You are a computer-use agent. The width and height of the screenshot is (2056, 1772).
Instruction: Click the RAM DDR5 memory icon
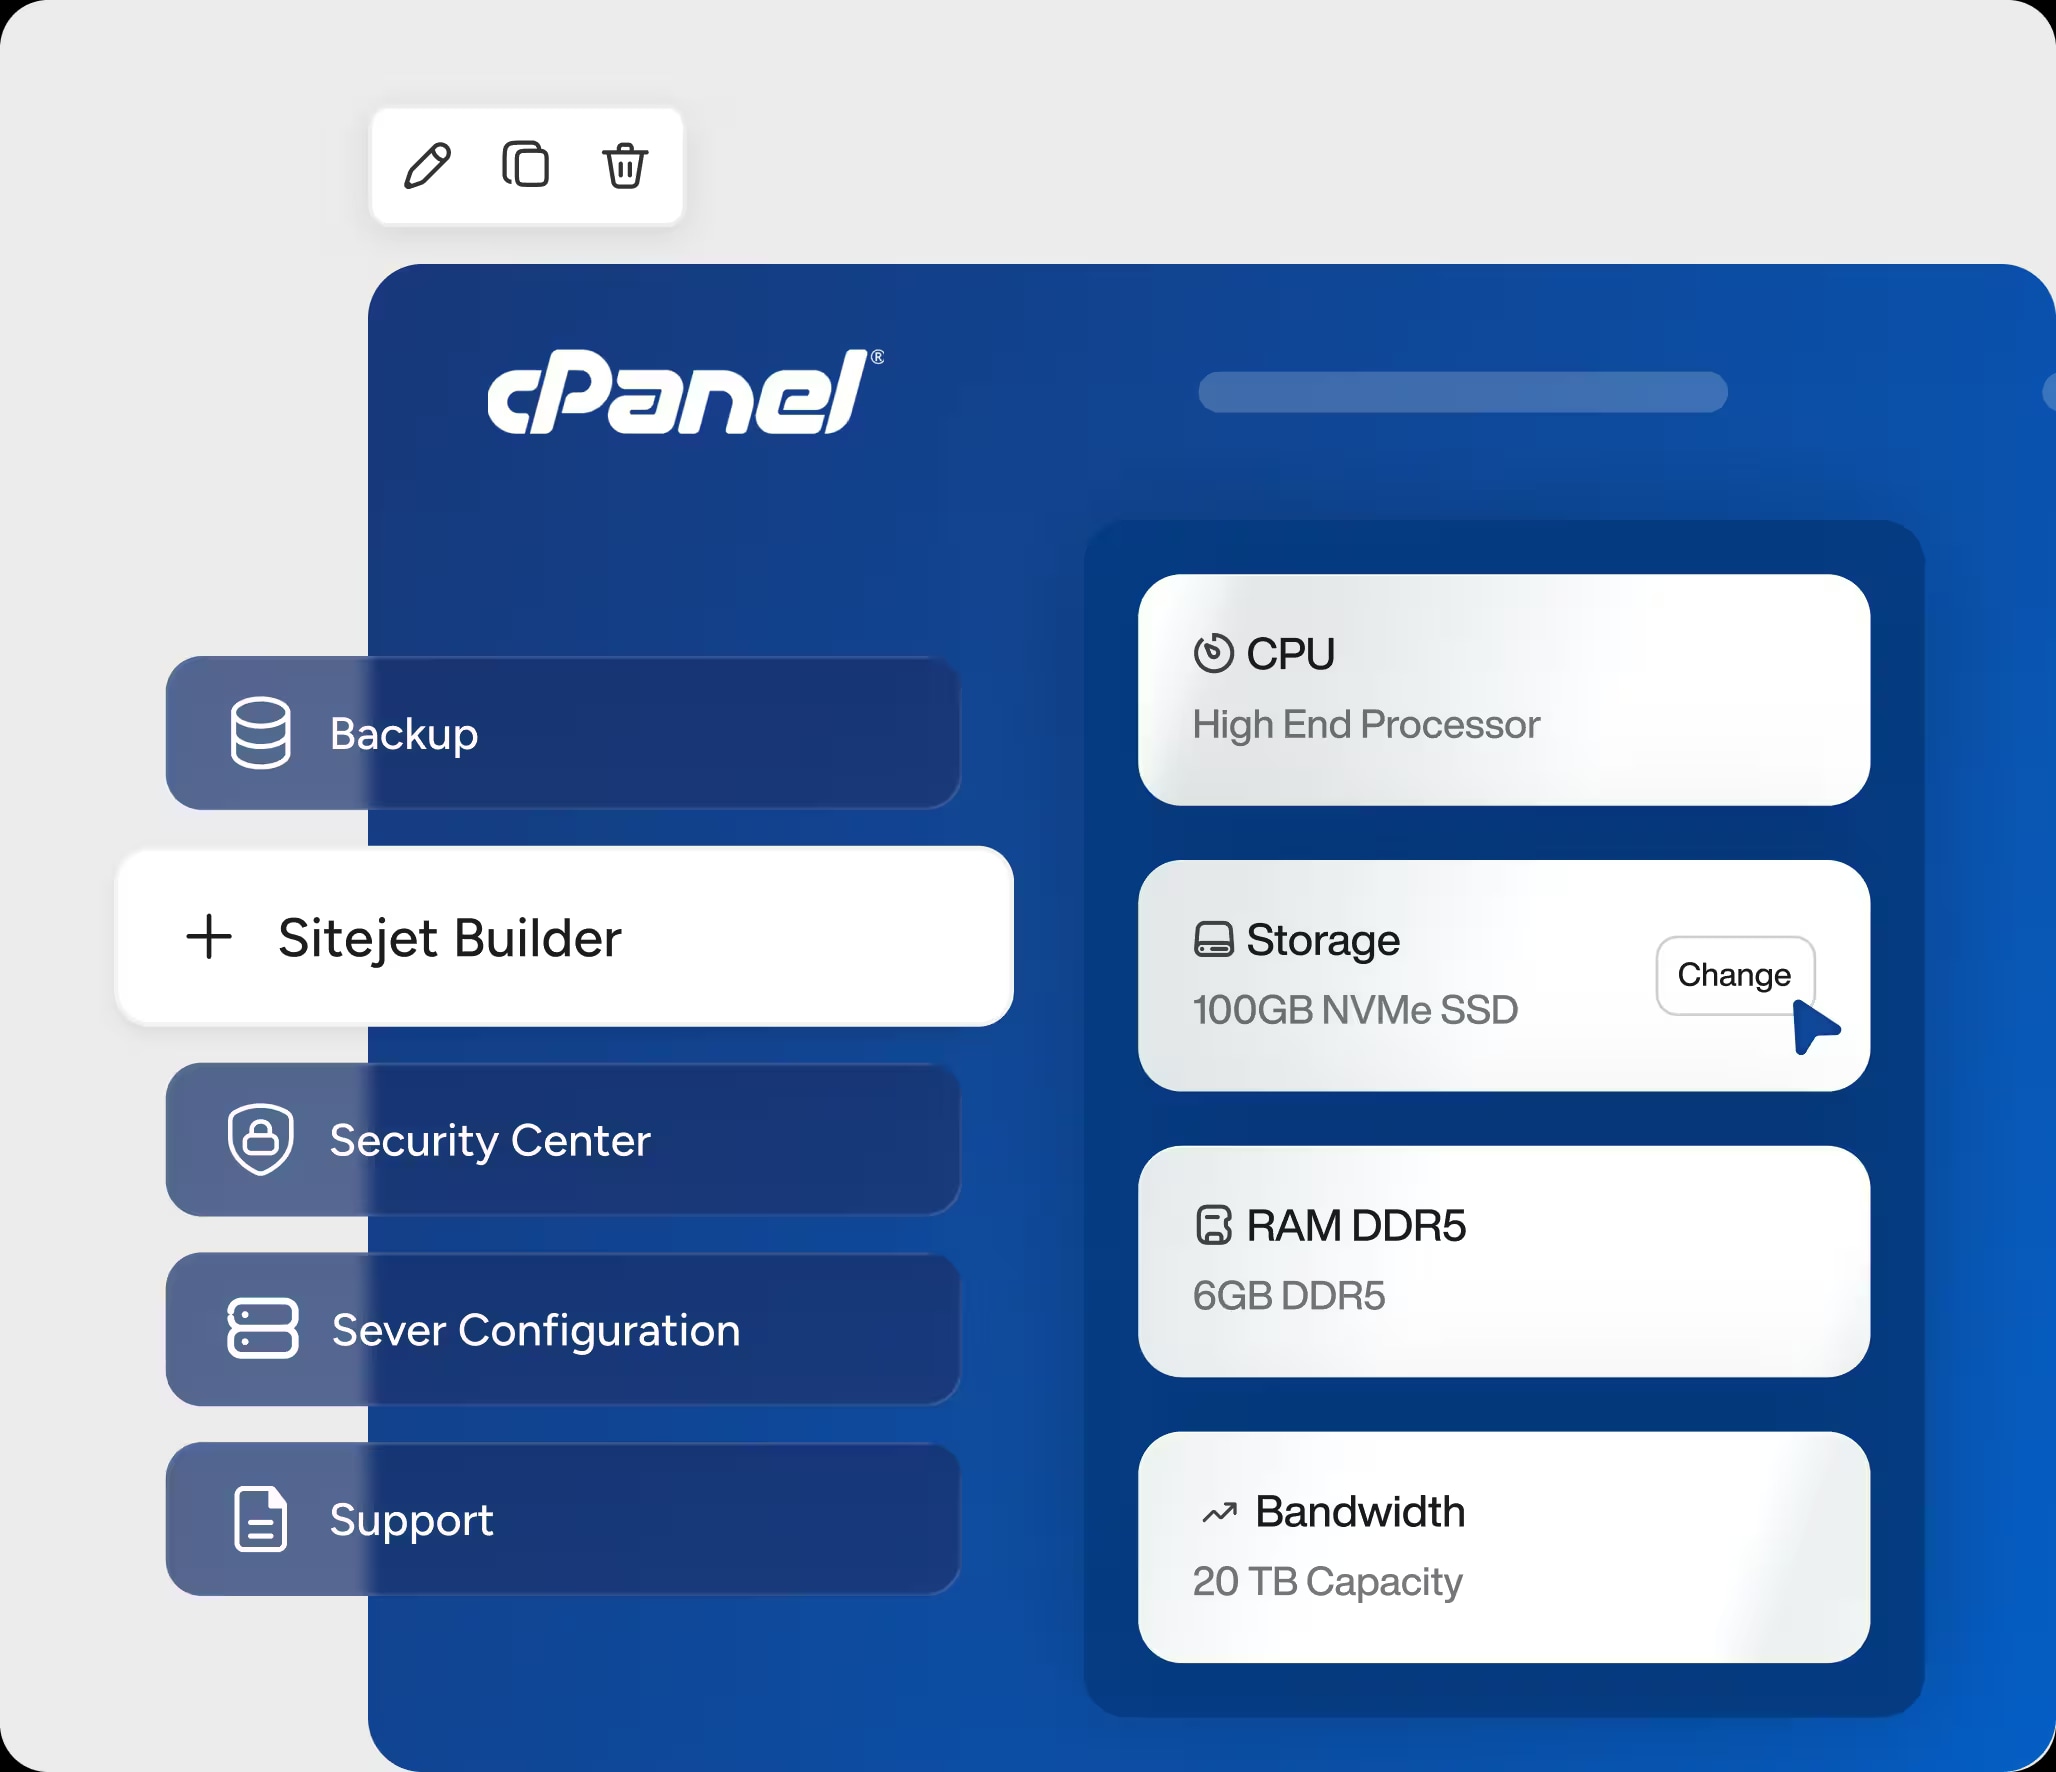click(x=1214, y=1225)
